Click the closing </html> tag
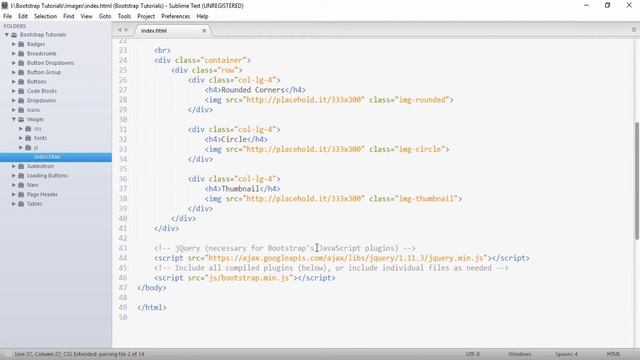This screenshot has width=640, height=360. 152,307
